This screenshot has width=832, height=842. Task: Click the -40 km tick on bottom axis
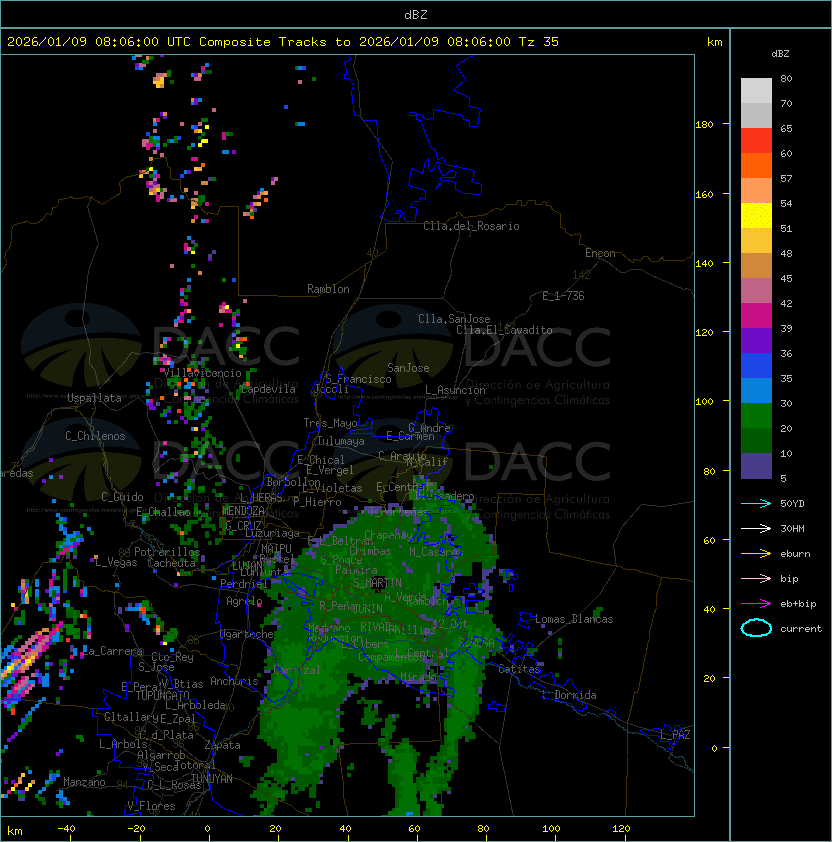coord(67,829)
